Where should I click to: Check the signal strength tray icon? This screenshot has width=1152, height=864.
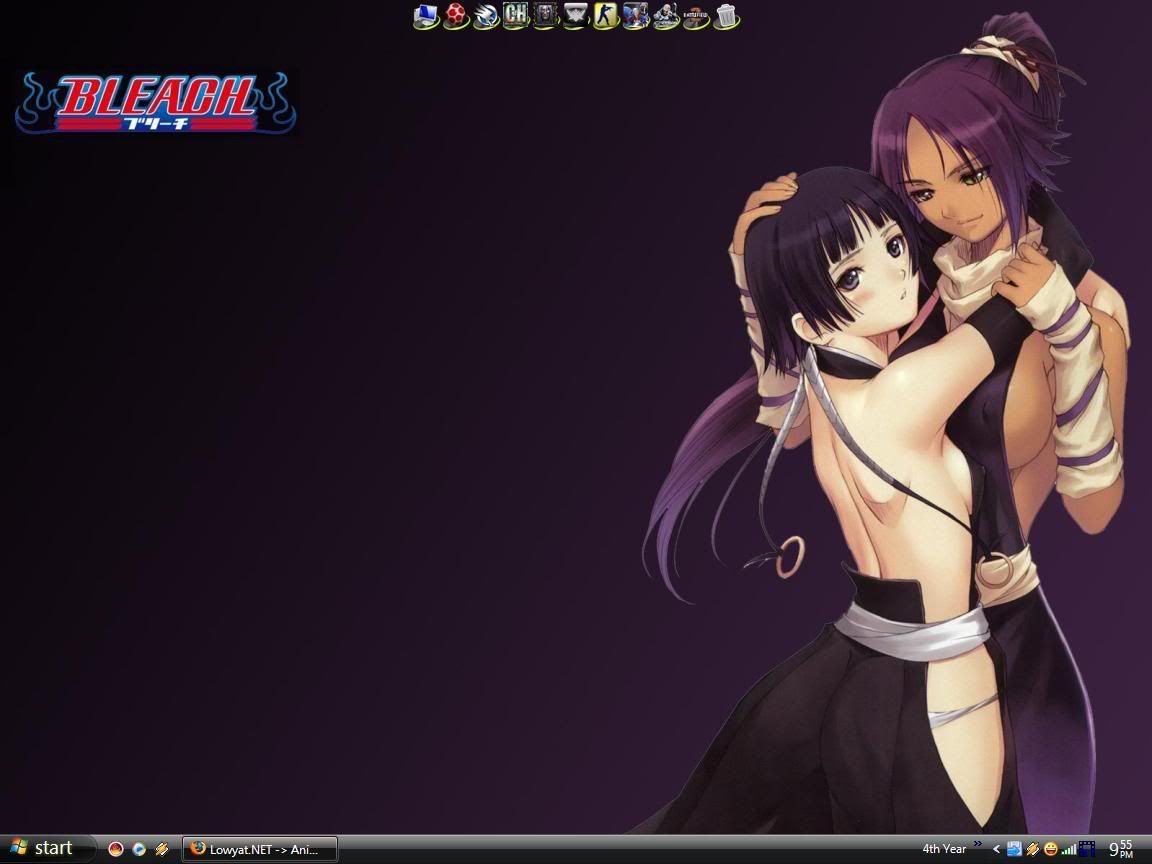coord(1069,849)
